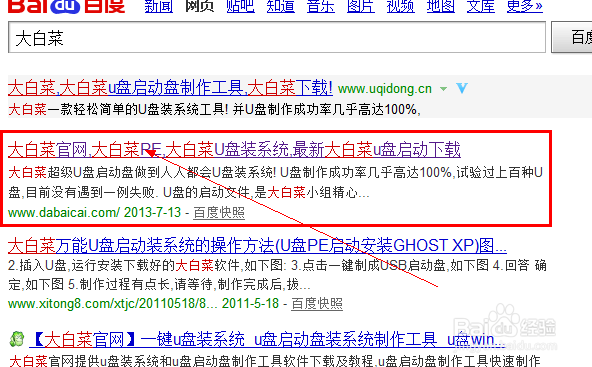Viewport: 592px width, 367px height.
Task: Open the 贴吧 tab
Action: coord(240,6)
